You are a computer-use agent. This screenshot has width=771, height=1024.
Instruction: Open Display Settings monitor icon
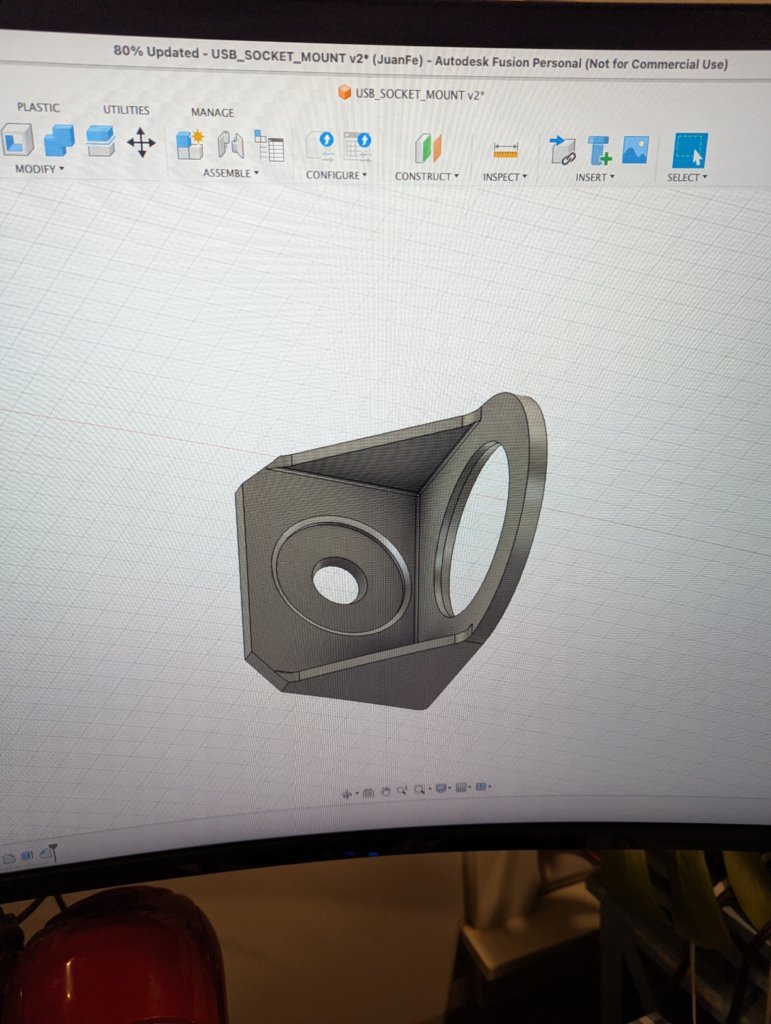441,789
